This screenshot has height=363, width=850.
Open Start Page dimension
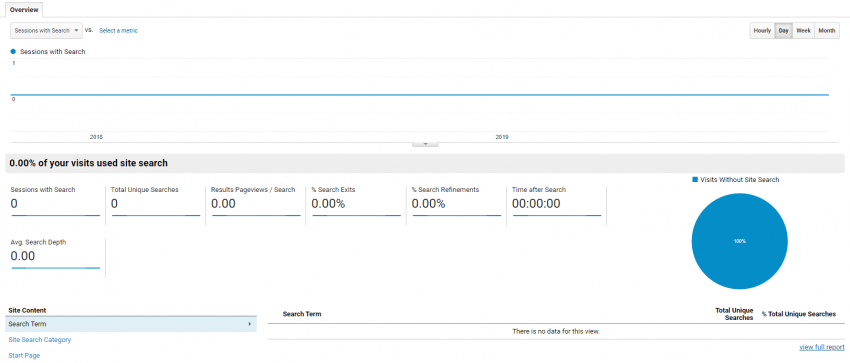(x=24, y=355)
